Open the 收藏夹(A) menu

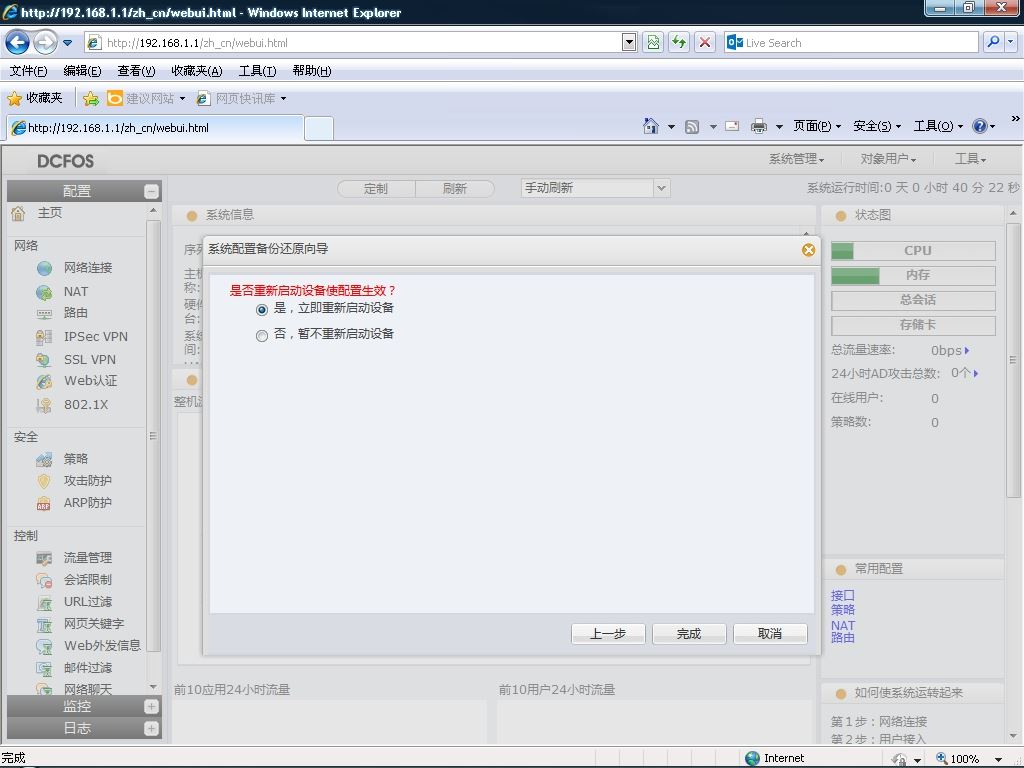coord(197,71)
